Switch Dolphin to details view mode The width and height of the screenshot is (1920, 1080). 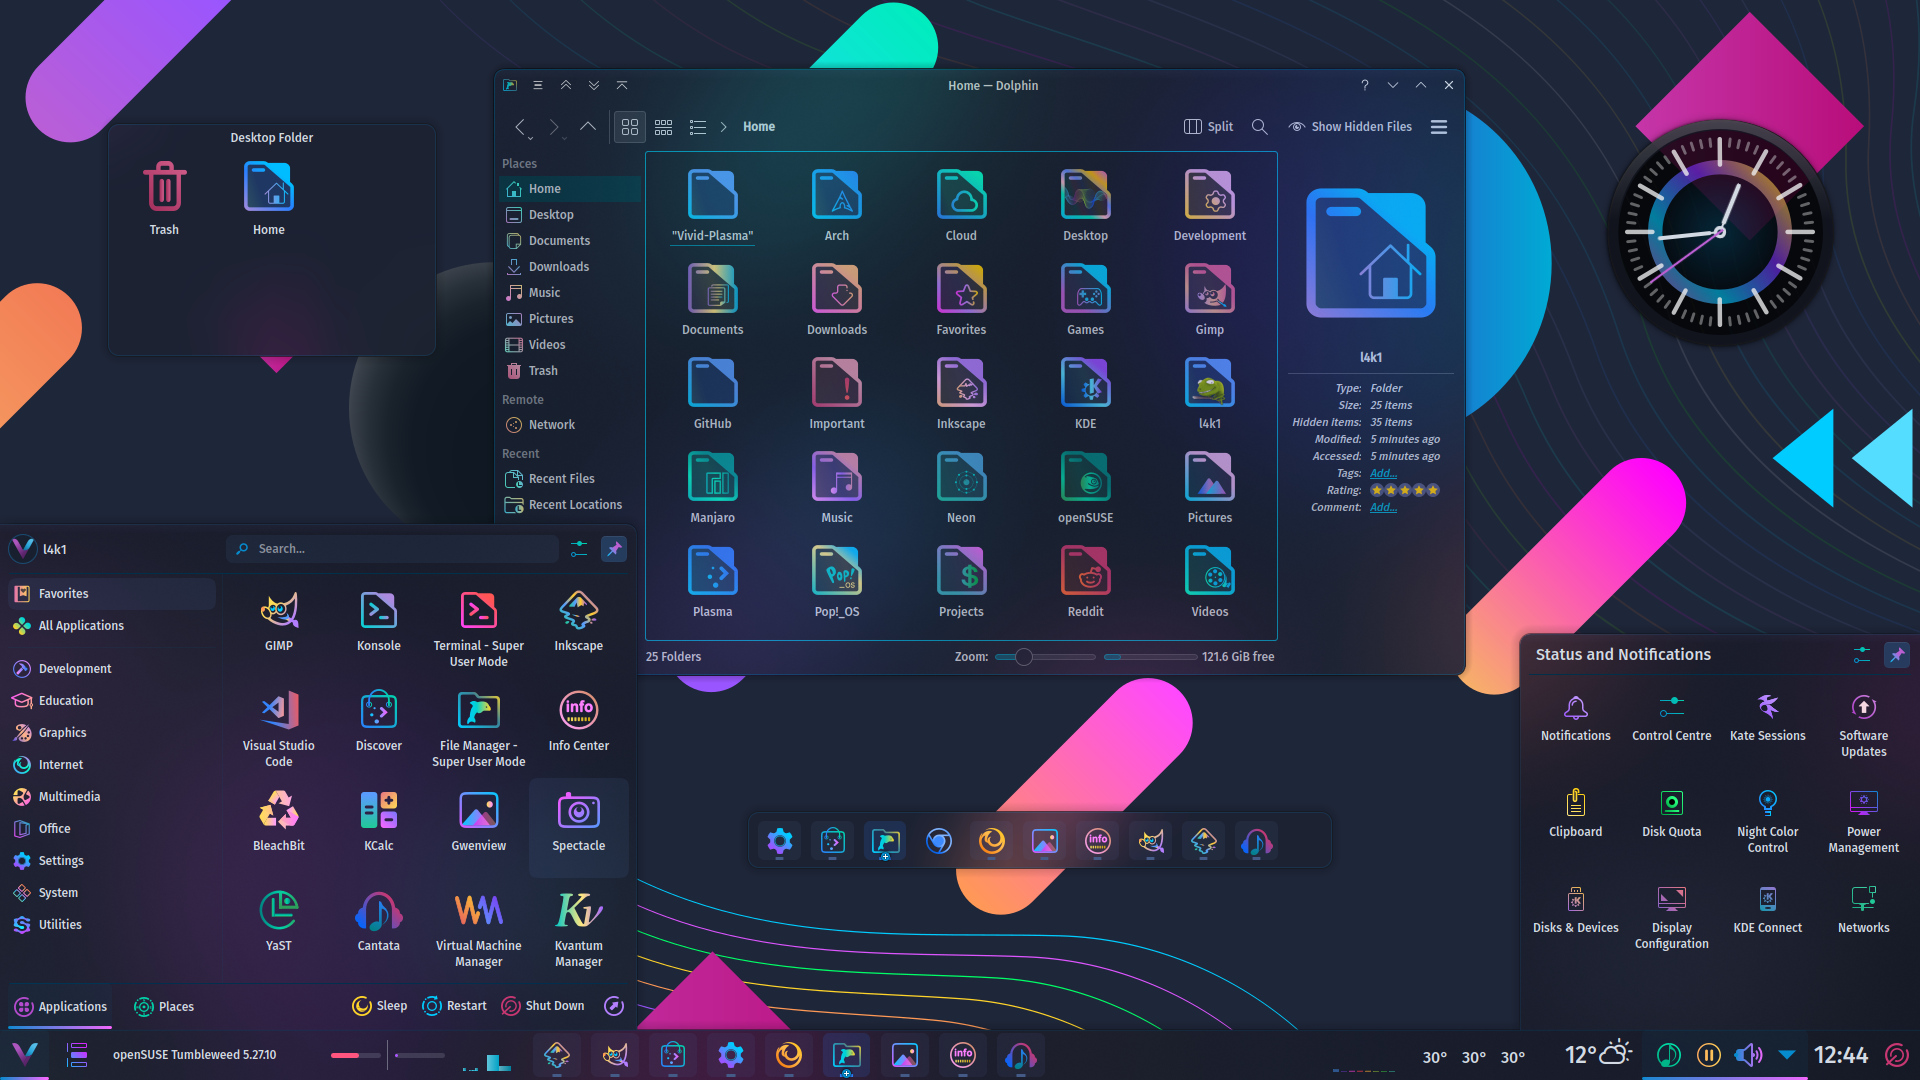click(x=698, y=127)
